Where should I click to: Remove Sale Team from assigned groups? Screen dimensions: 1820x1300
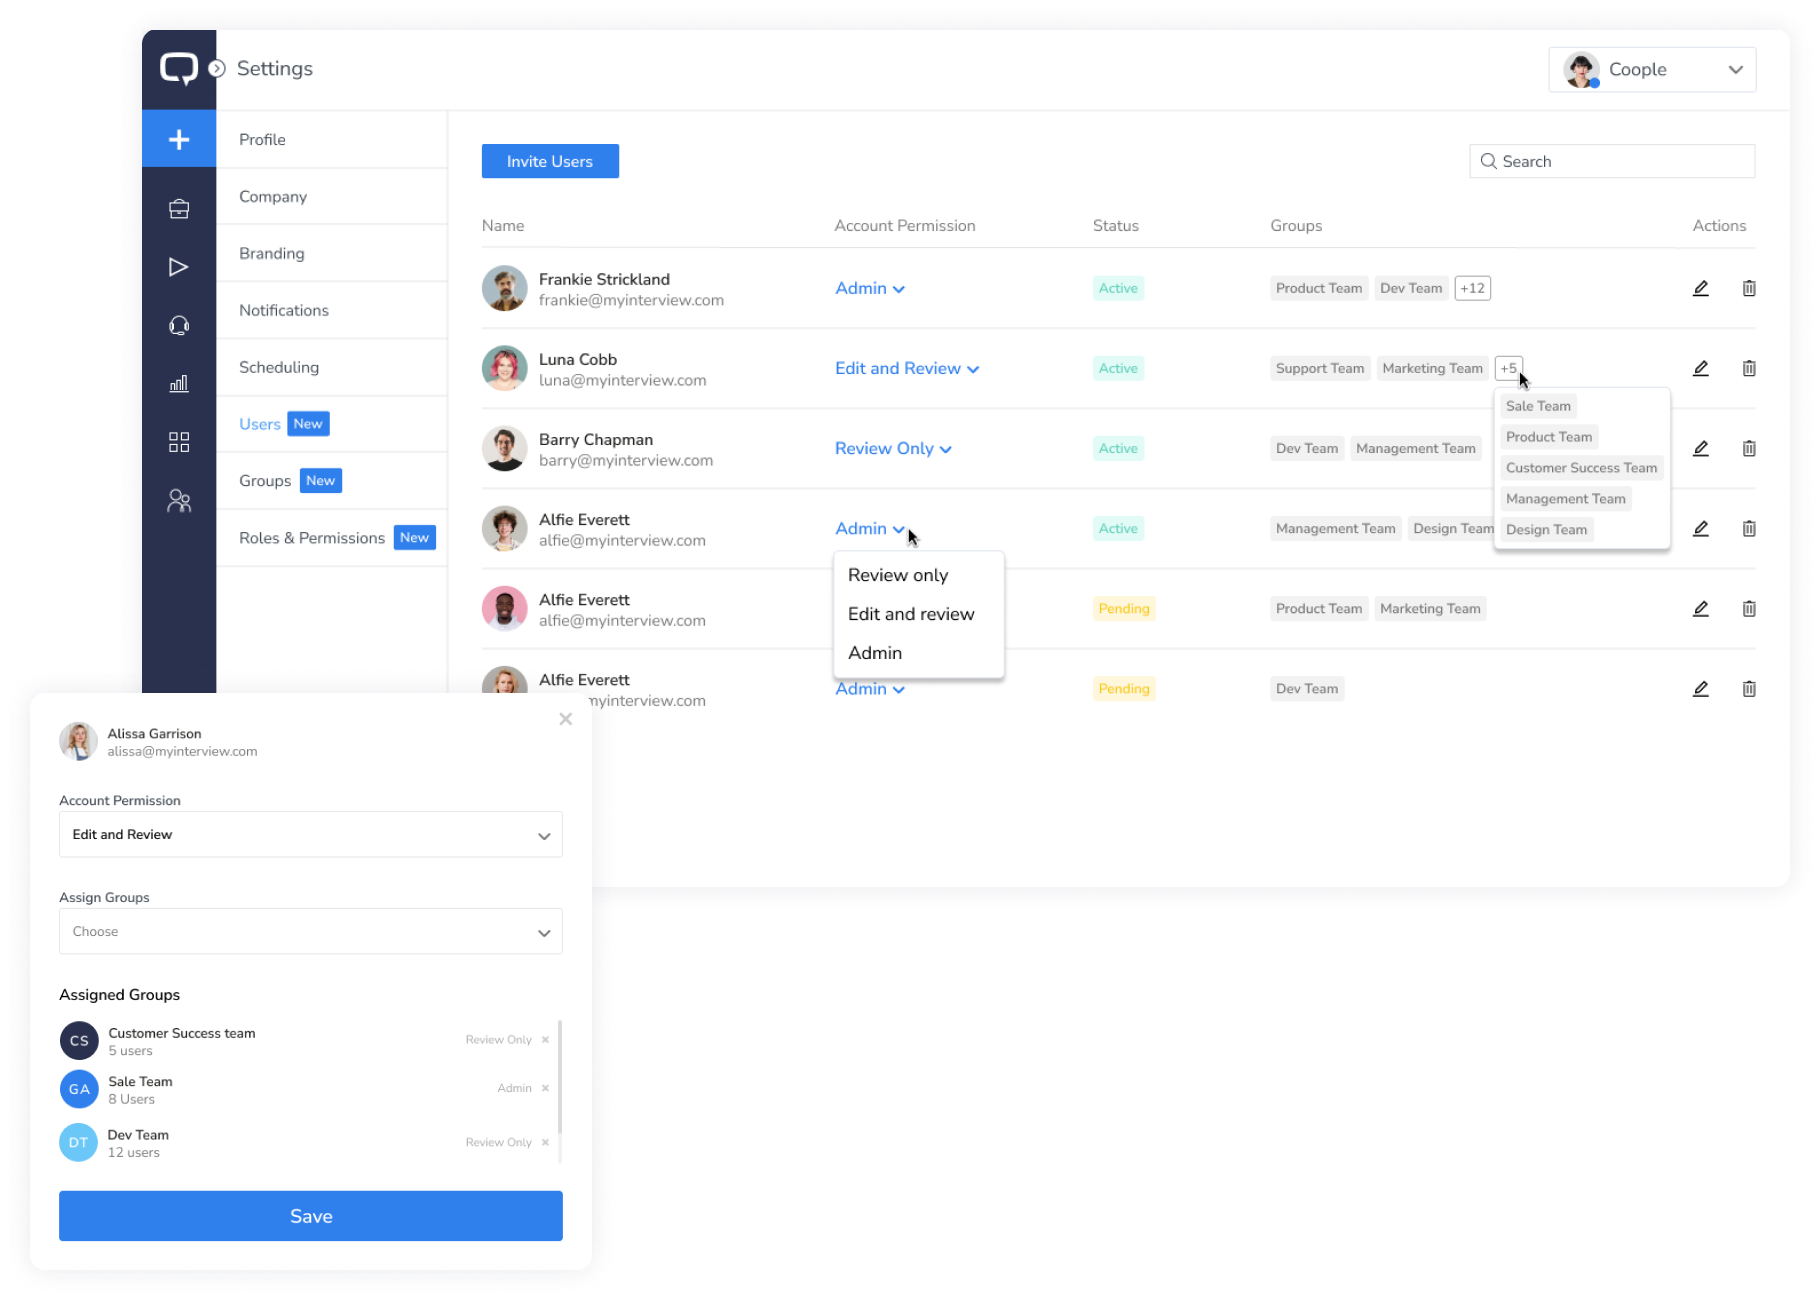point(545,1088)
